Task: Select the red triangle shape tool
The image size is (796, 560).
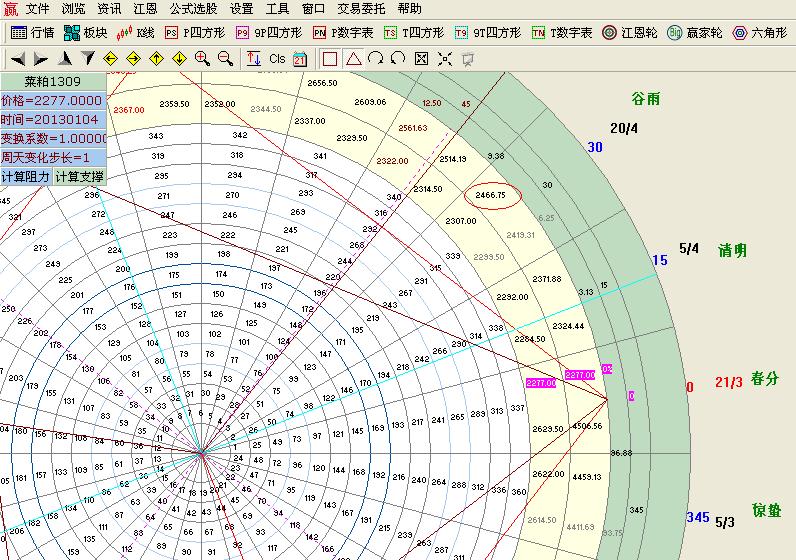Action: (353, 59)
